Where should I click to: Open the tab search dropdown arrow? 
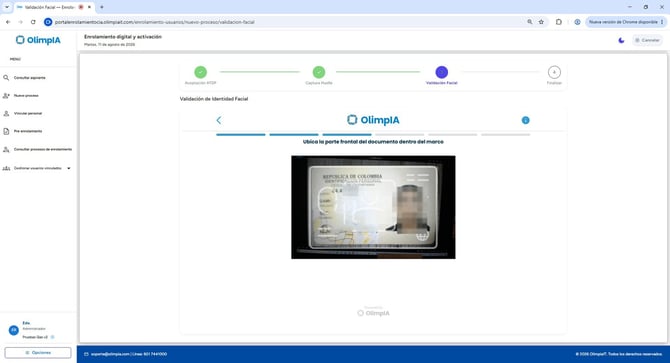click(7, 7)
